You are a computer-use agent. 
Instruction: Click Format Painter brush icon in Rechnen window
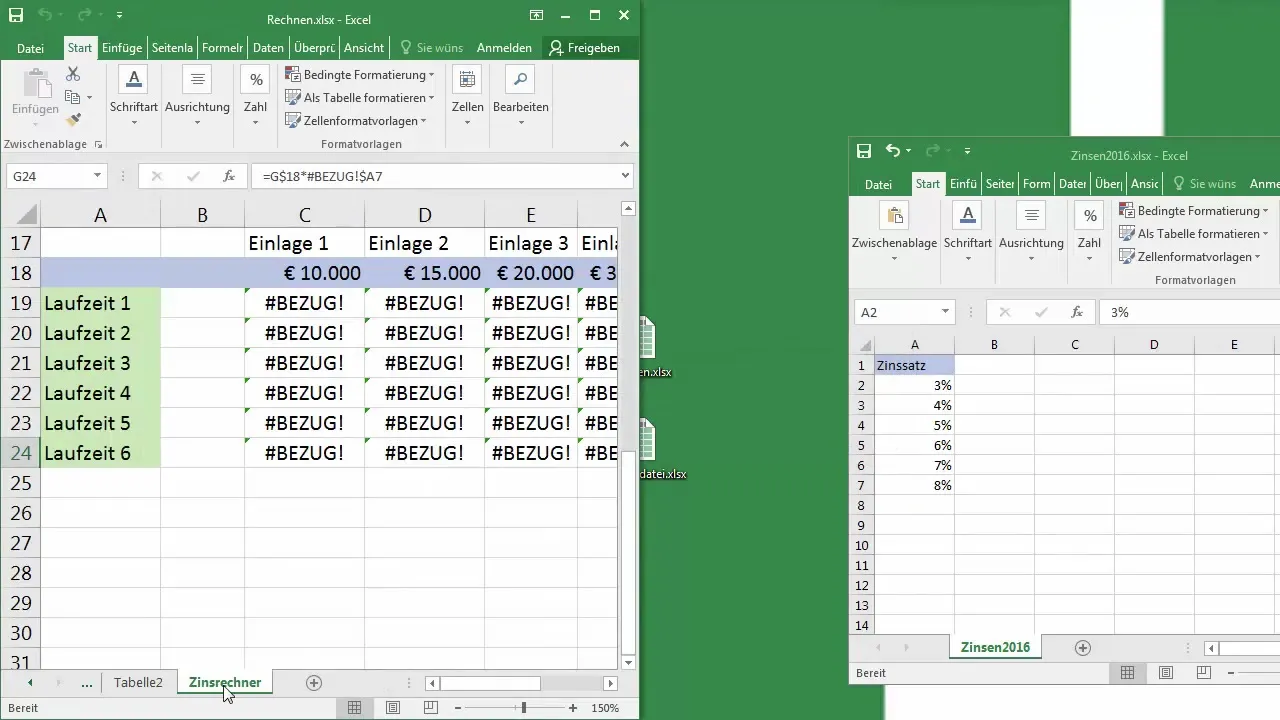click(x=73, y=120)
